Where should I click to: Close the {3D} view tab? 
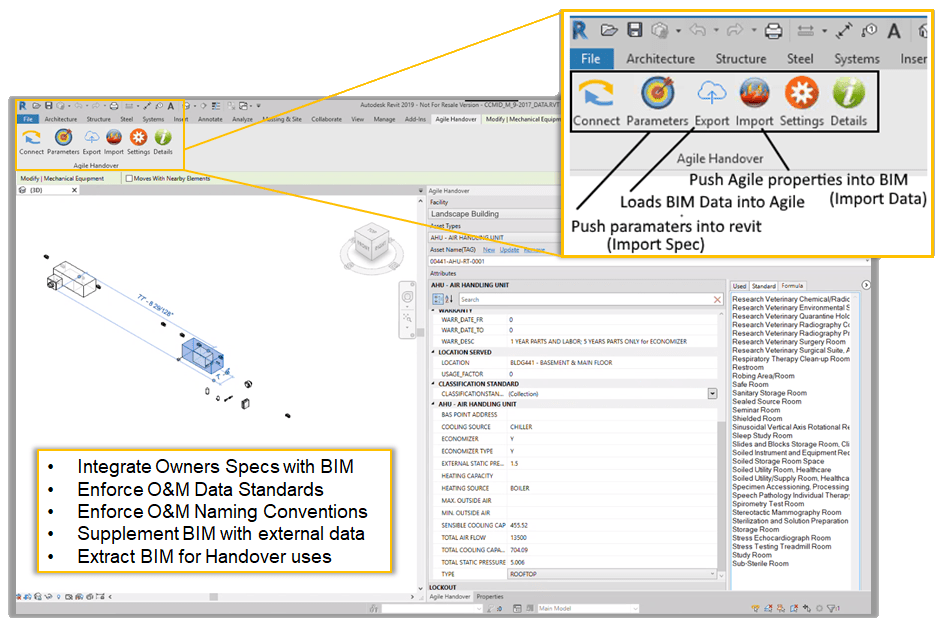(75, 190)
